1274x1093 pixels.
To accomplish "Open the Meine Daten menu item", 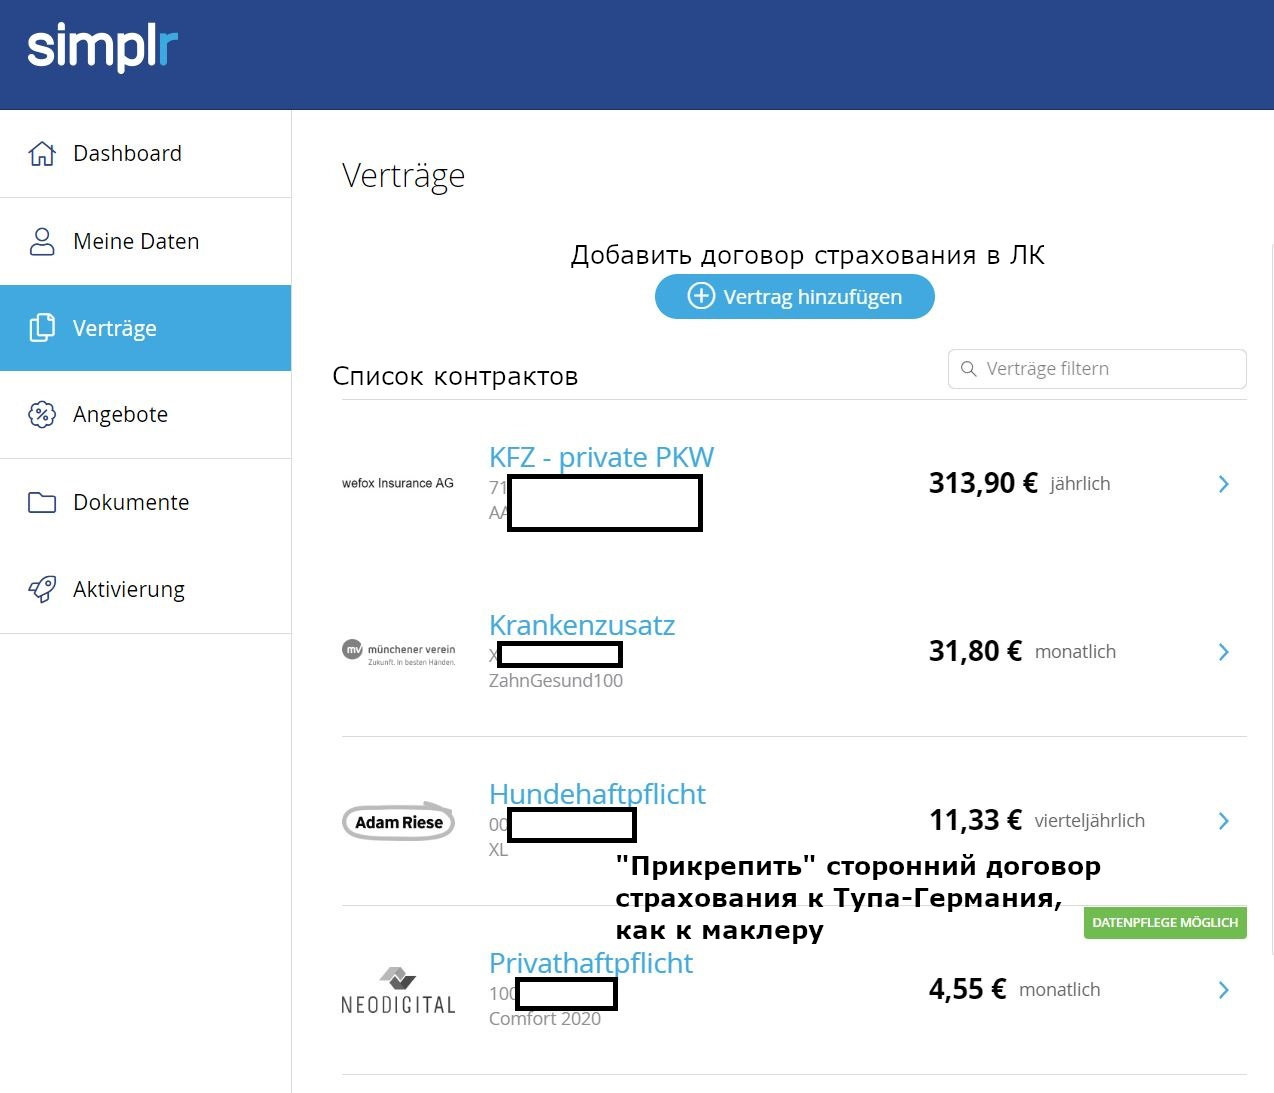I will [136, 242].
